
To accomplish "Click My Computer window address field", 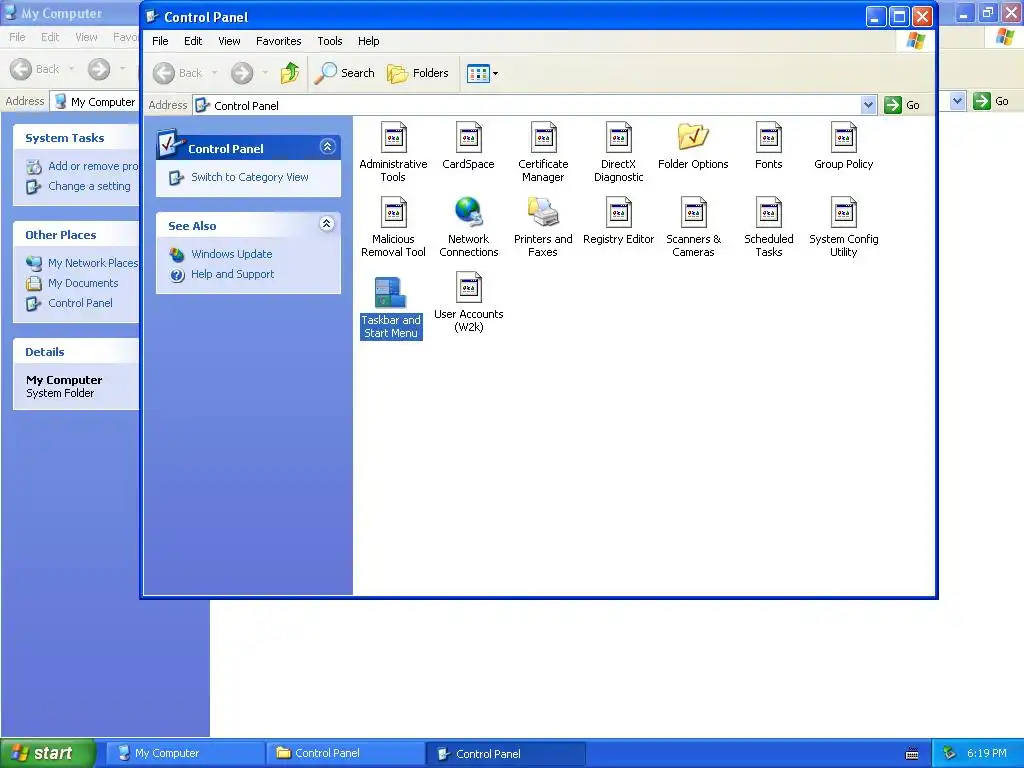I will [x=95, y=102].
